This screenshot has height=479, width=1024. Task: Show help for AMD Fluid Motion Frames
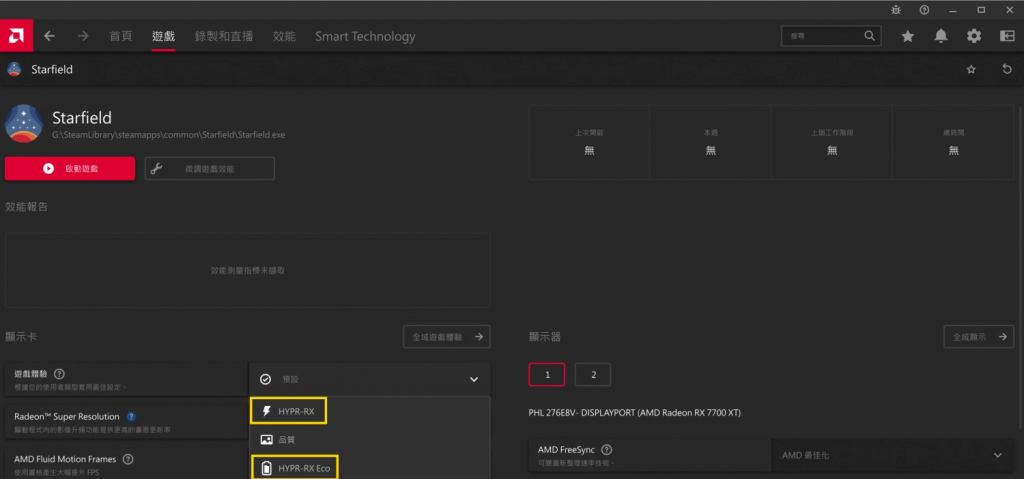coord(128,459)
